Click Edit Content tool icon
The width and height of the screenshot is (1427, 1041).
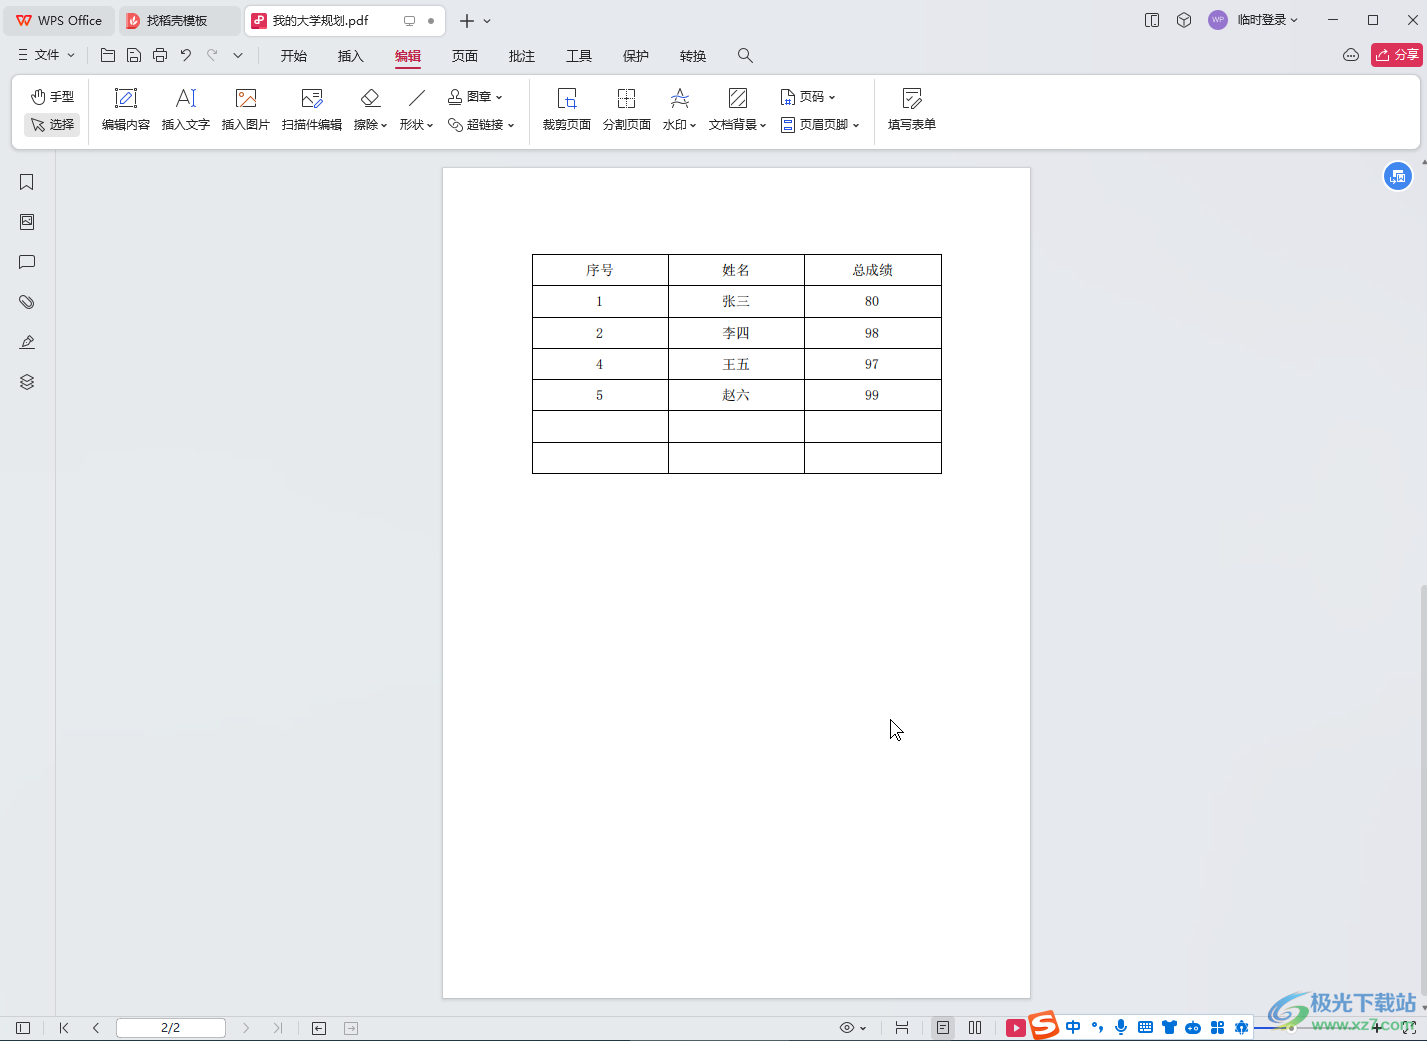126,98
